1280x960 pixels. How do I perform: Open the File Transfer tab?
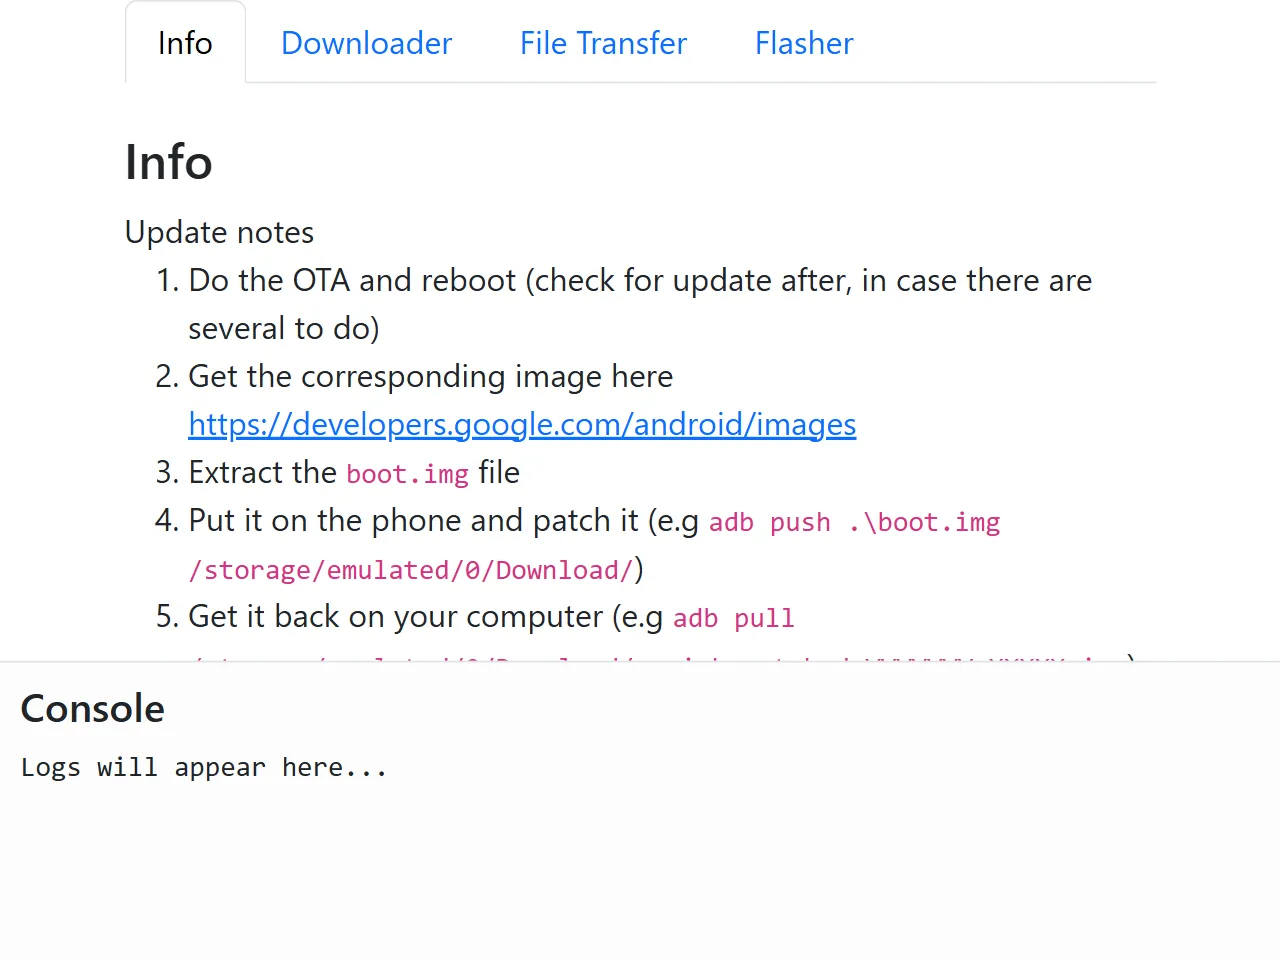[x=603, y=43]
